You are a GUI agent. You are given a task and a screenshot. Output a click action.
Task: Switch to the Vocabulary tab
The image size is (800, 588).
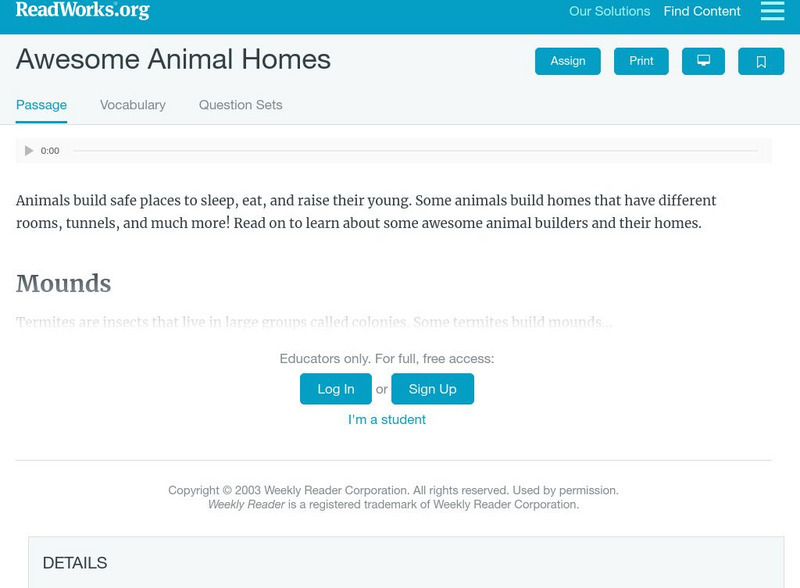click(133, 105)
